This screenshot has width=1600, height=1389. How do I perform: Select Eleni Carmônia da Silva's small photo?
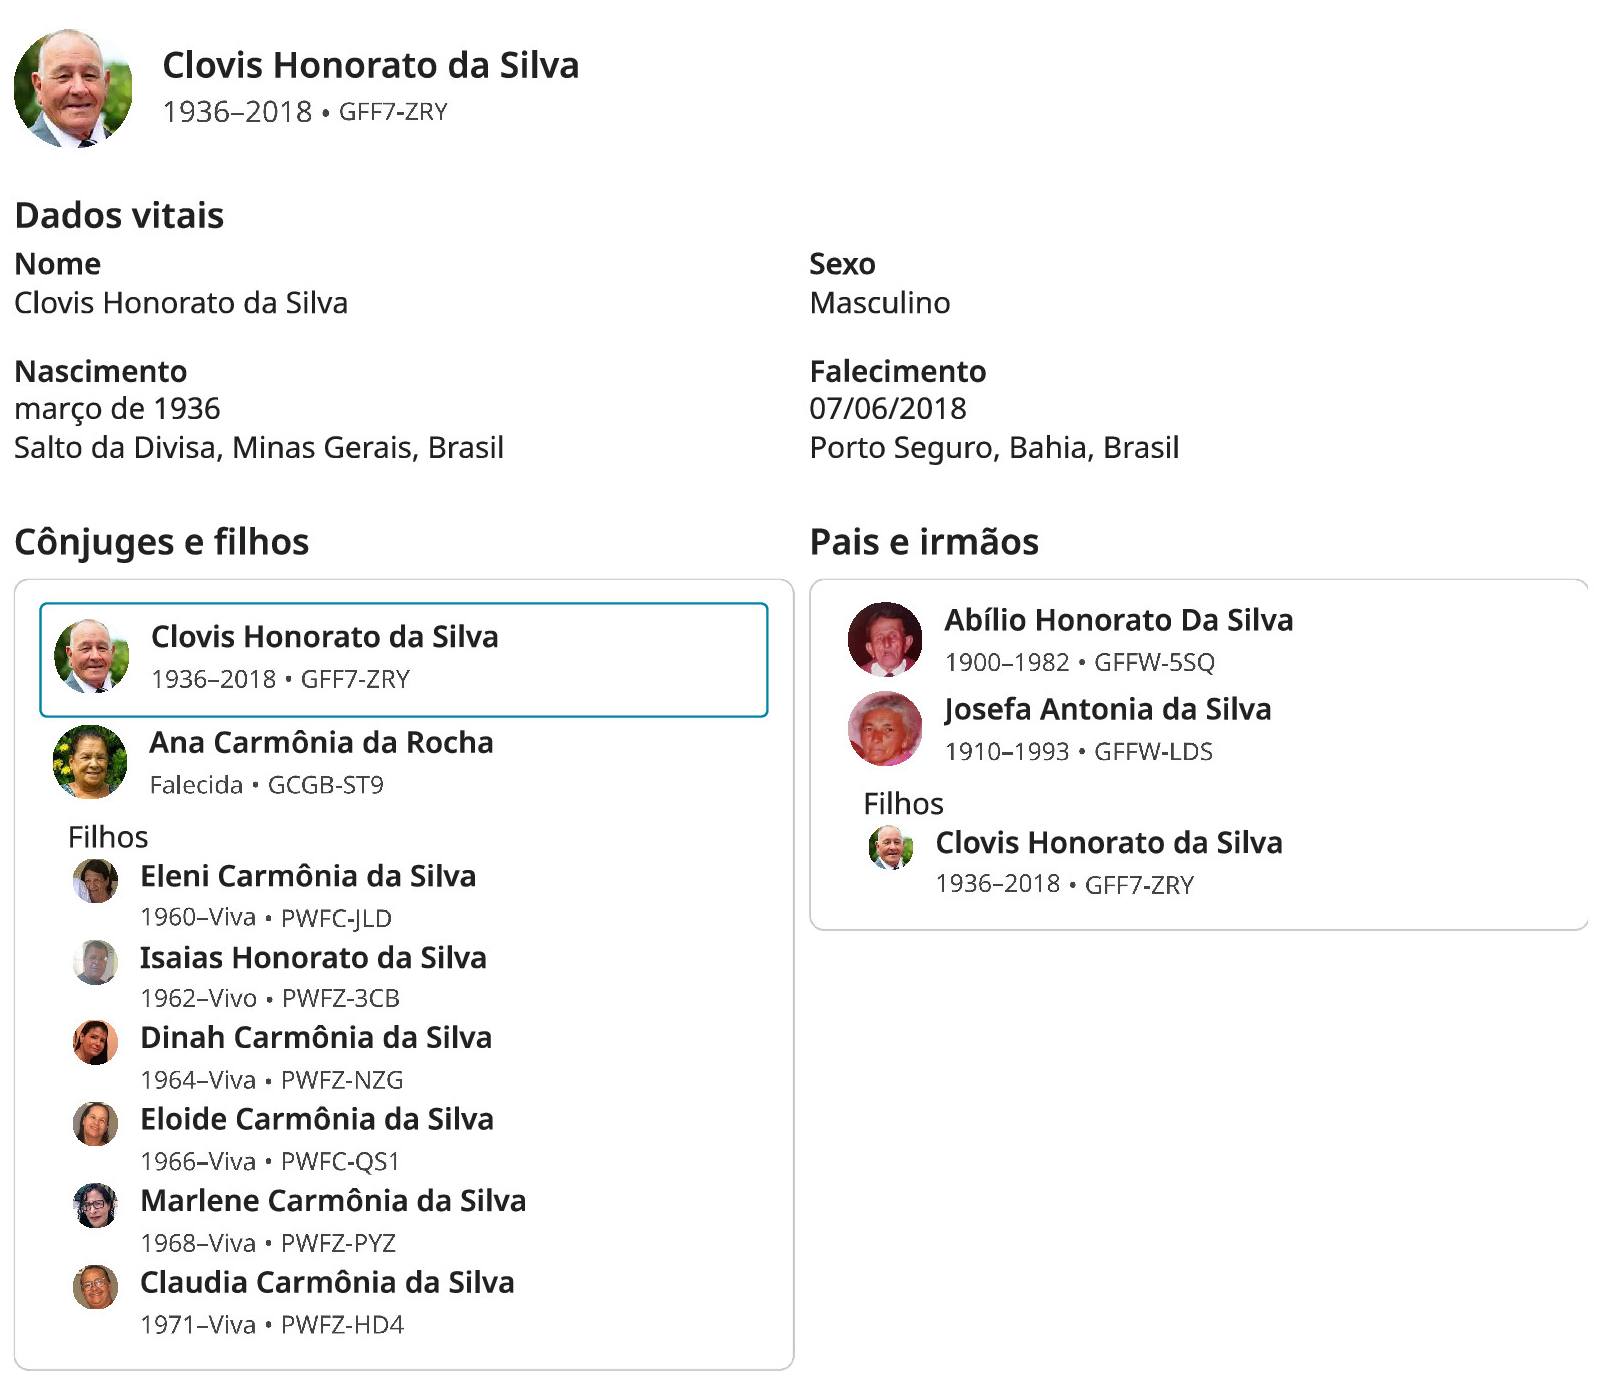[x=96, y=881]
